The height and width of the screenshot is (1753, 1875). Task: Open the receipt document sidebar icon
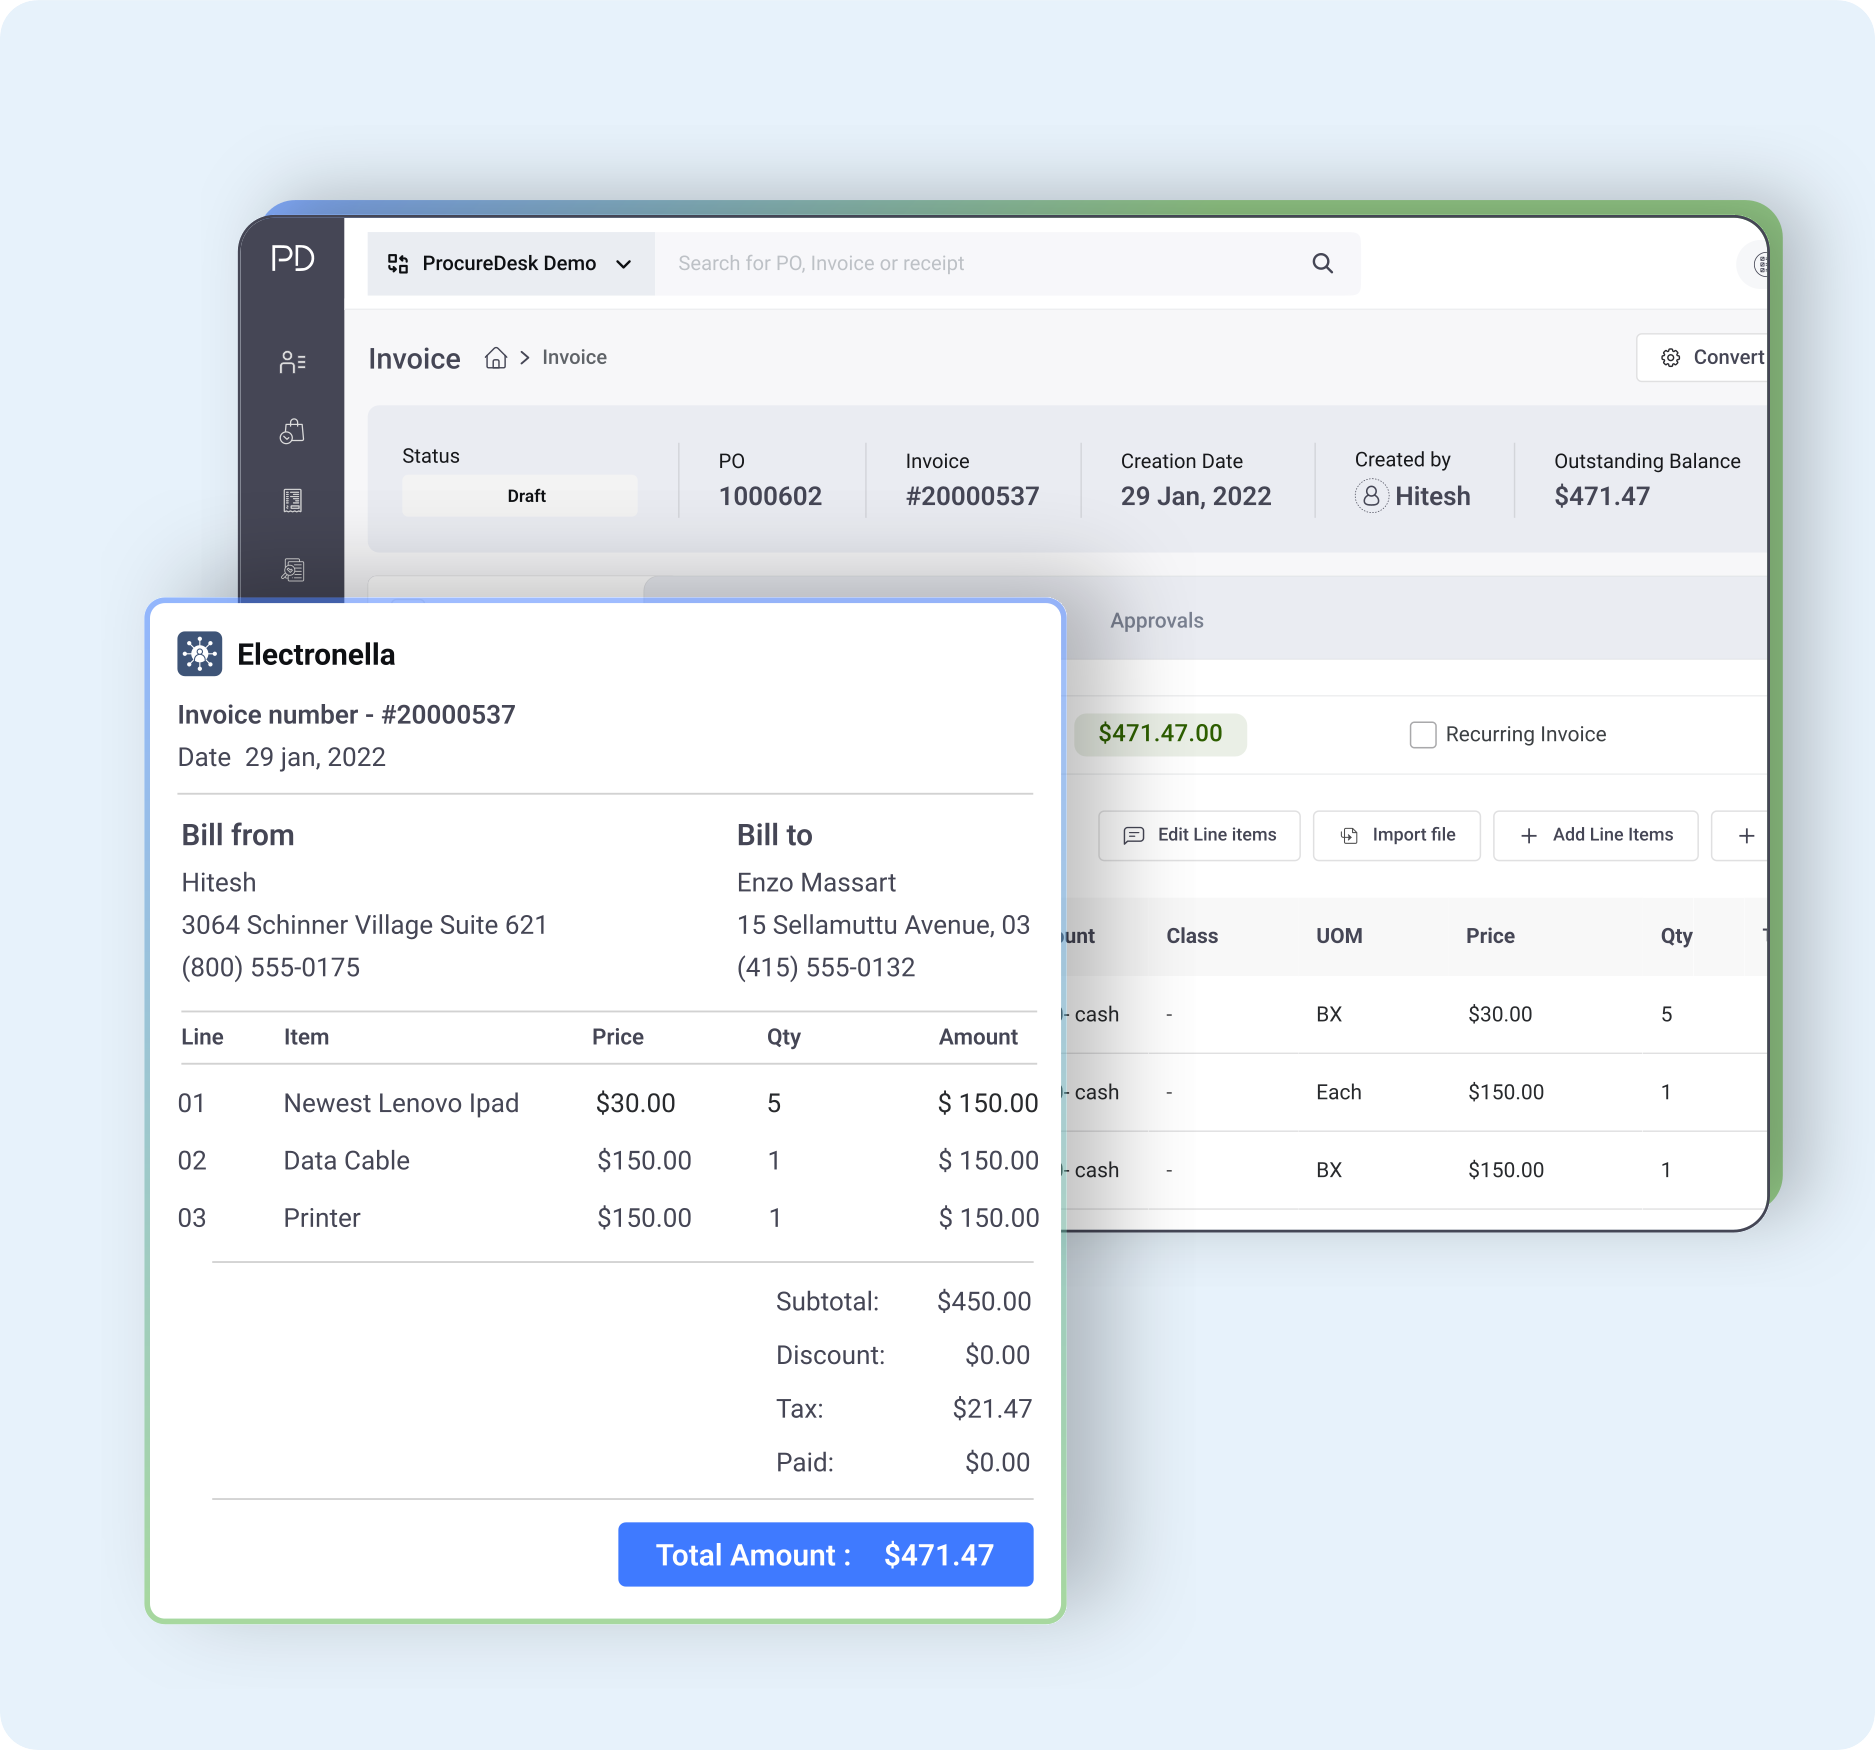[292, 500]
